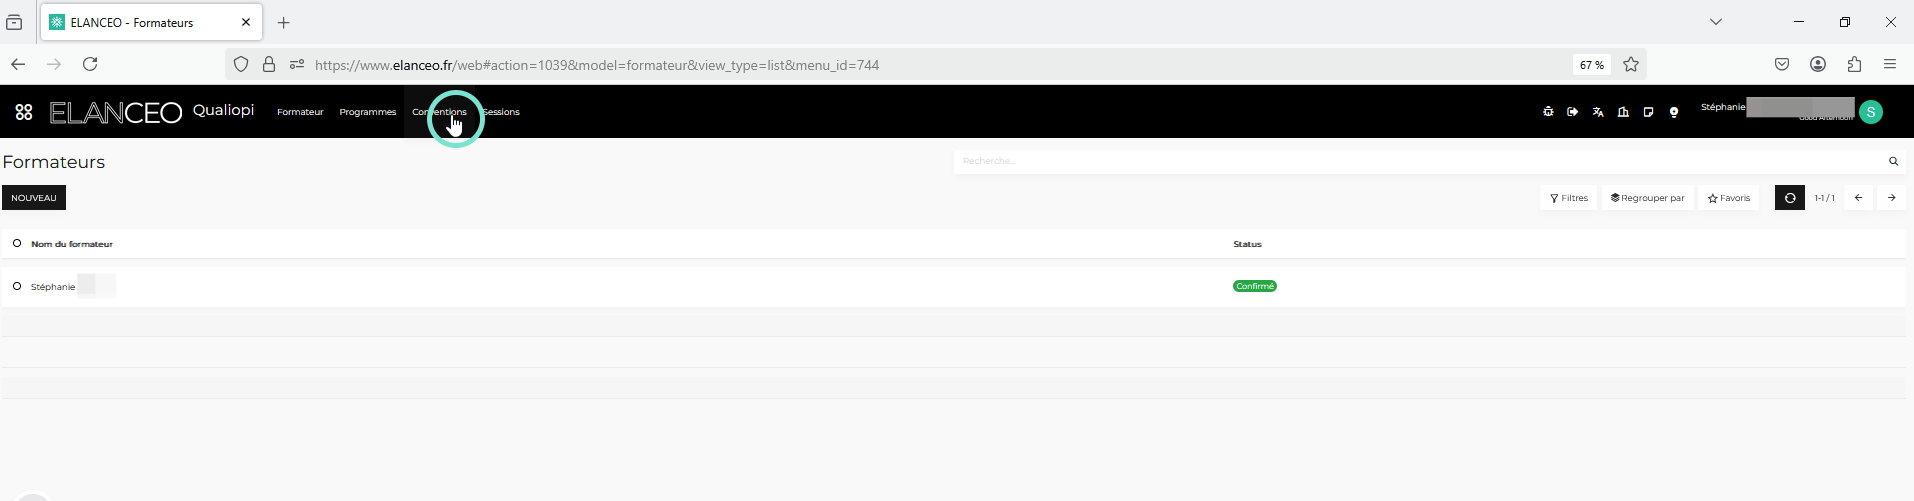Screen dimensions: 1914x501
Task: Open the Stéphanie formateur record
Action: click(x=53, y=287)
